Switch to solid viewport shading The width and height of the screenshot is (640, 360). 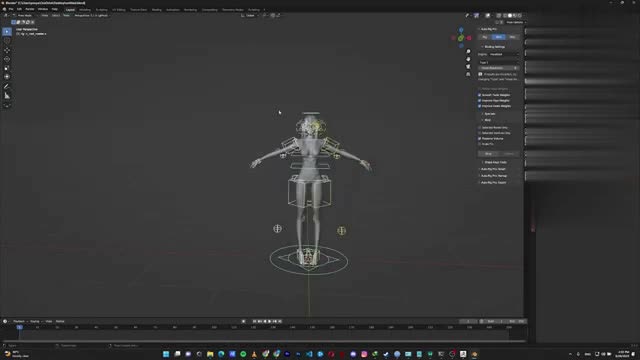coord(510,16)
